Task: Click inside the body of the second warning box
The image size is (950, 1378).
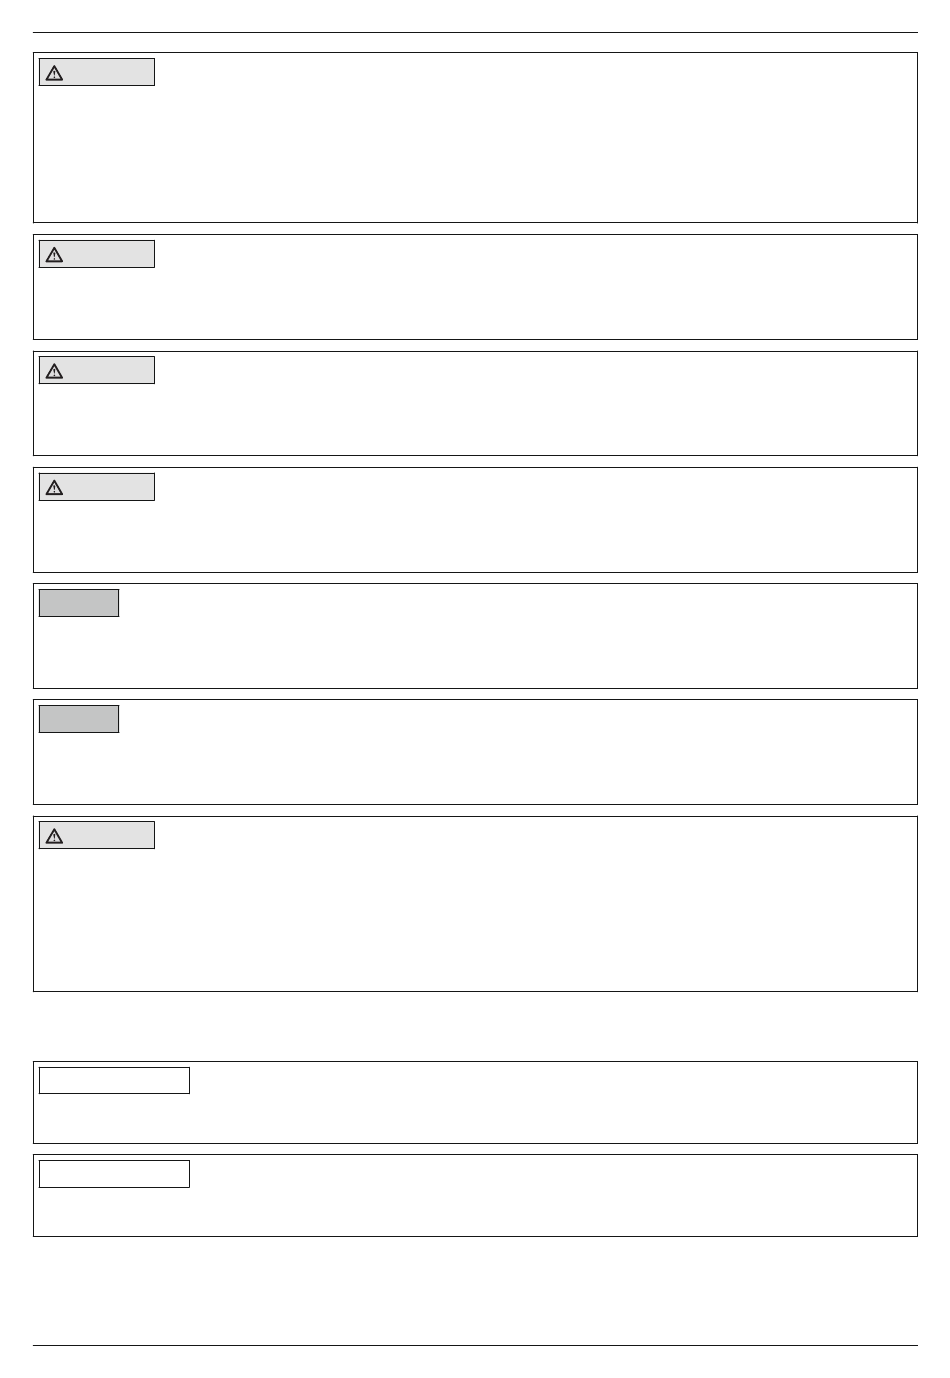Action: pos(475,300)
